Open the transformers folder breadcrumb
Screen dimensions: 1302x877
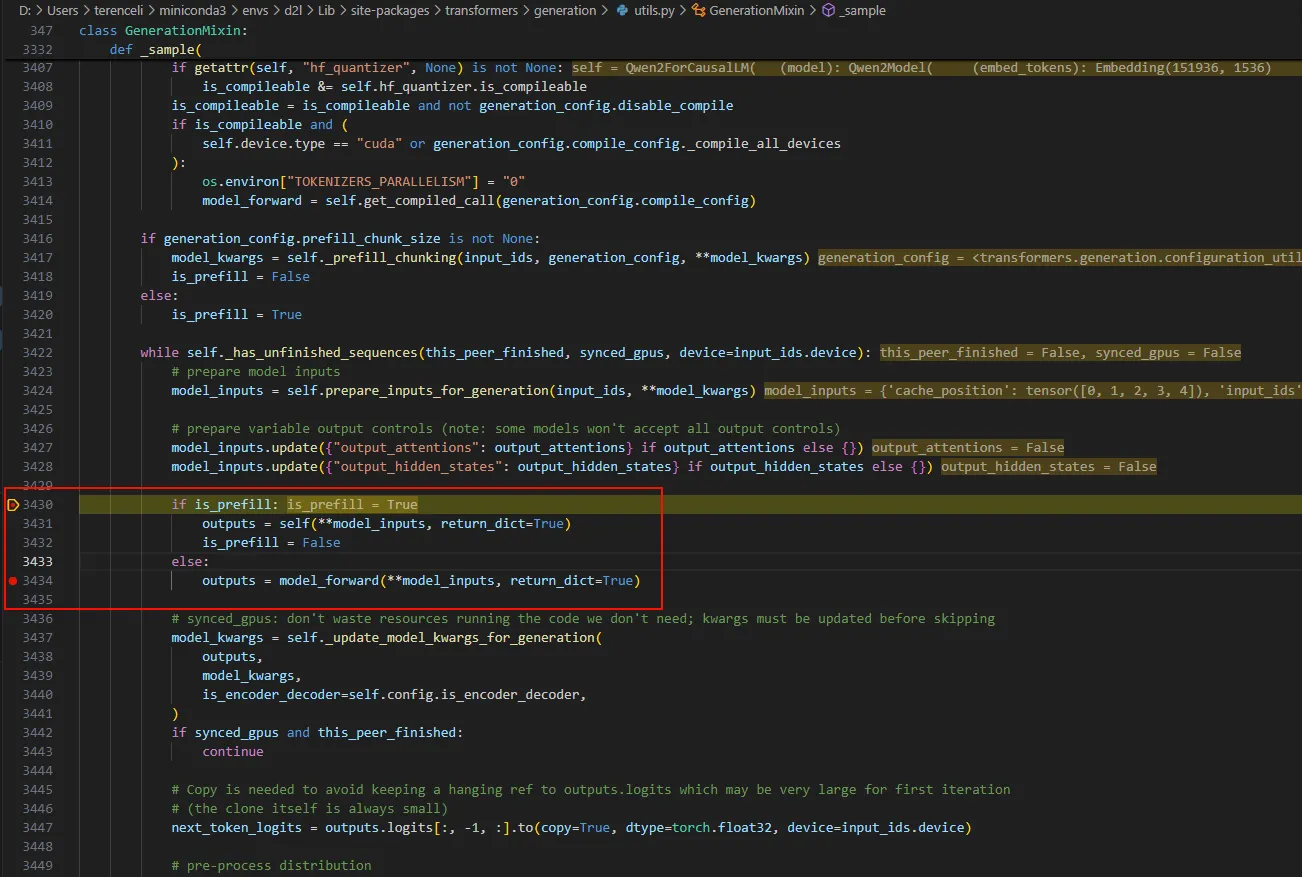[480, 11]
